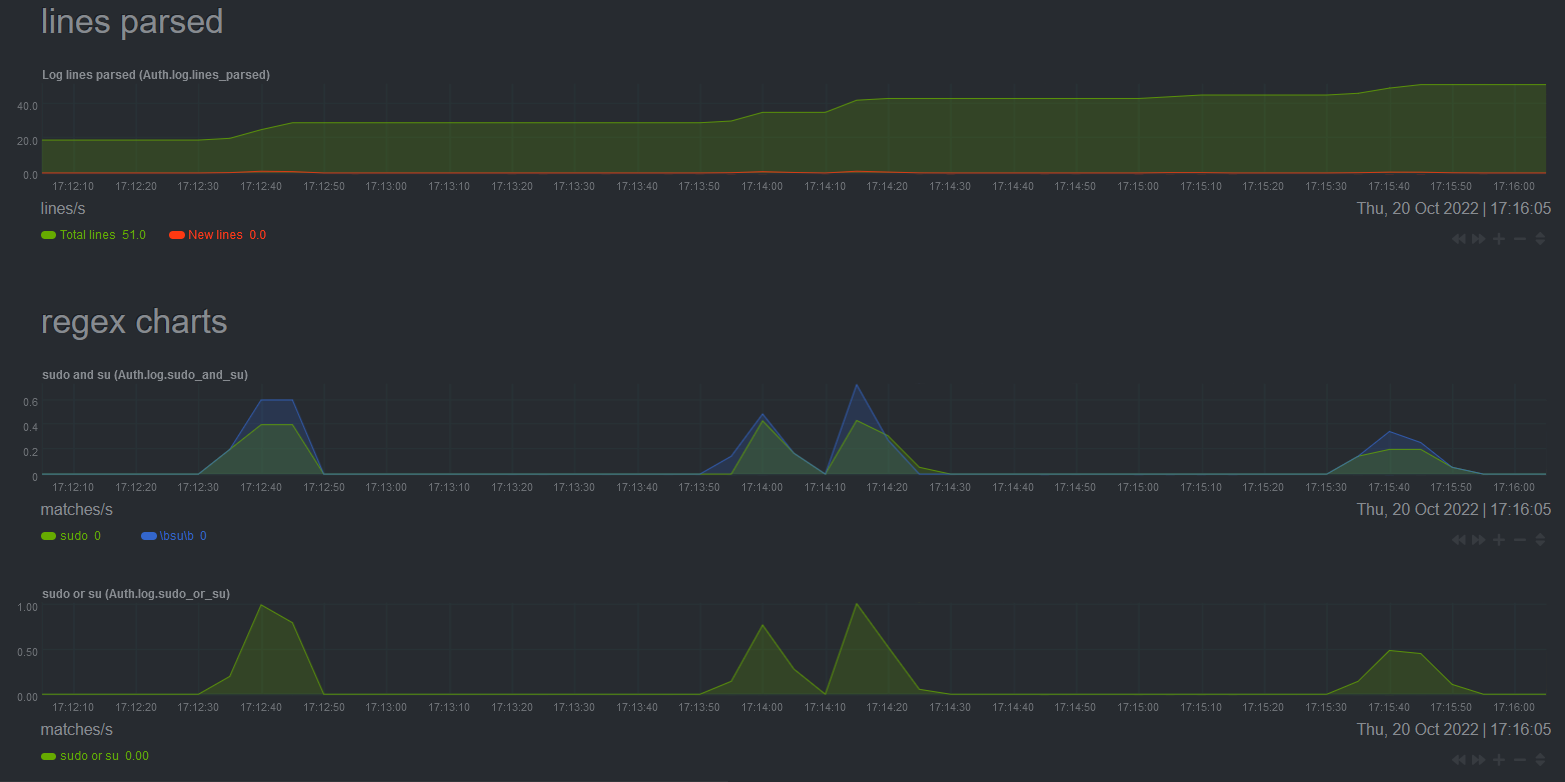Zoom out the Log lines parsed chart

click(x=1520, y=239)
